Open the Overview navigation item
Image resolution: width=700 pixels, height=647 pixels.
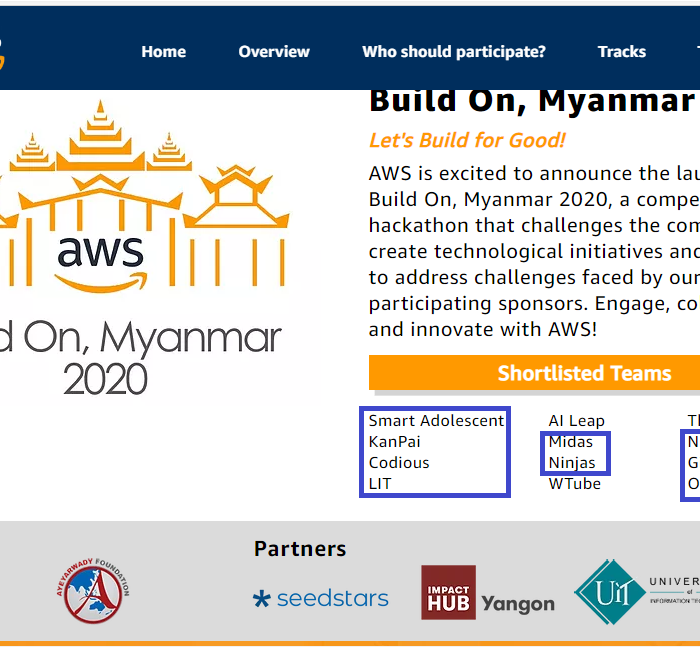[x=274, y=52]
